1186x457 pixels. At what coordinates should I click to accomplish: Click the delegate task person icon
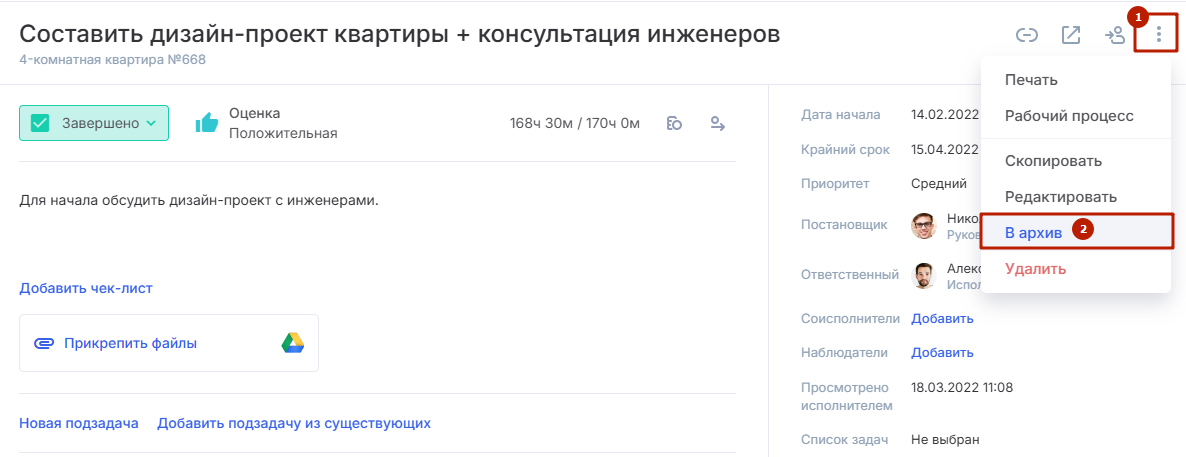point(1115,36)
